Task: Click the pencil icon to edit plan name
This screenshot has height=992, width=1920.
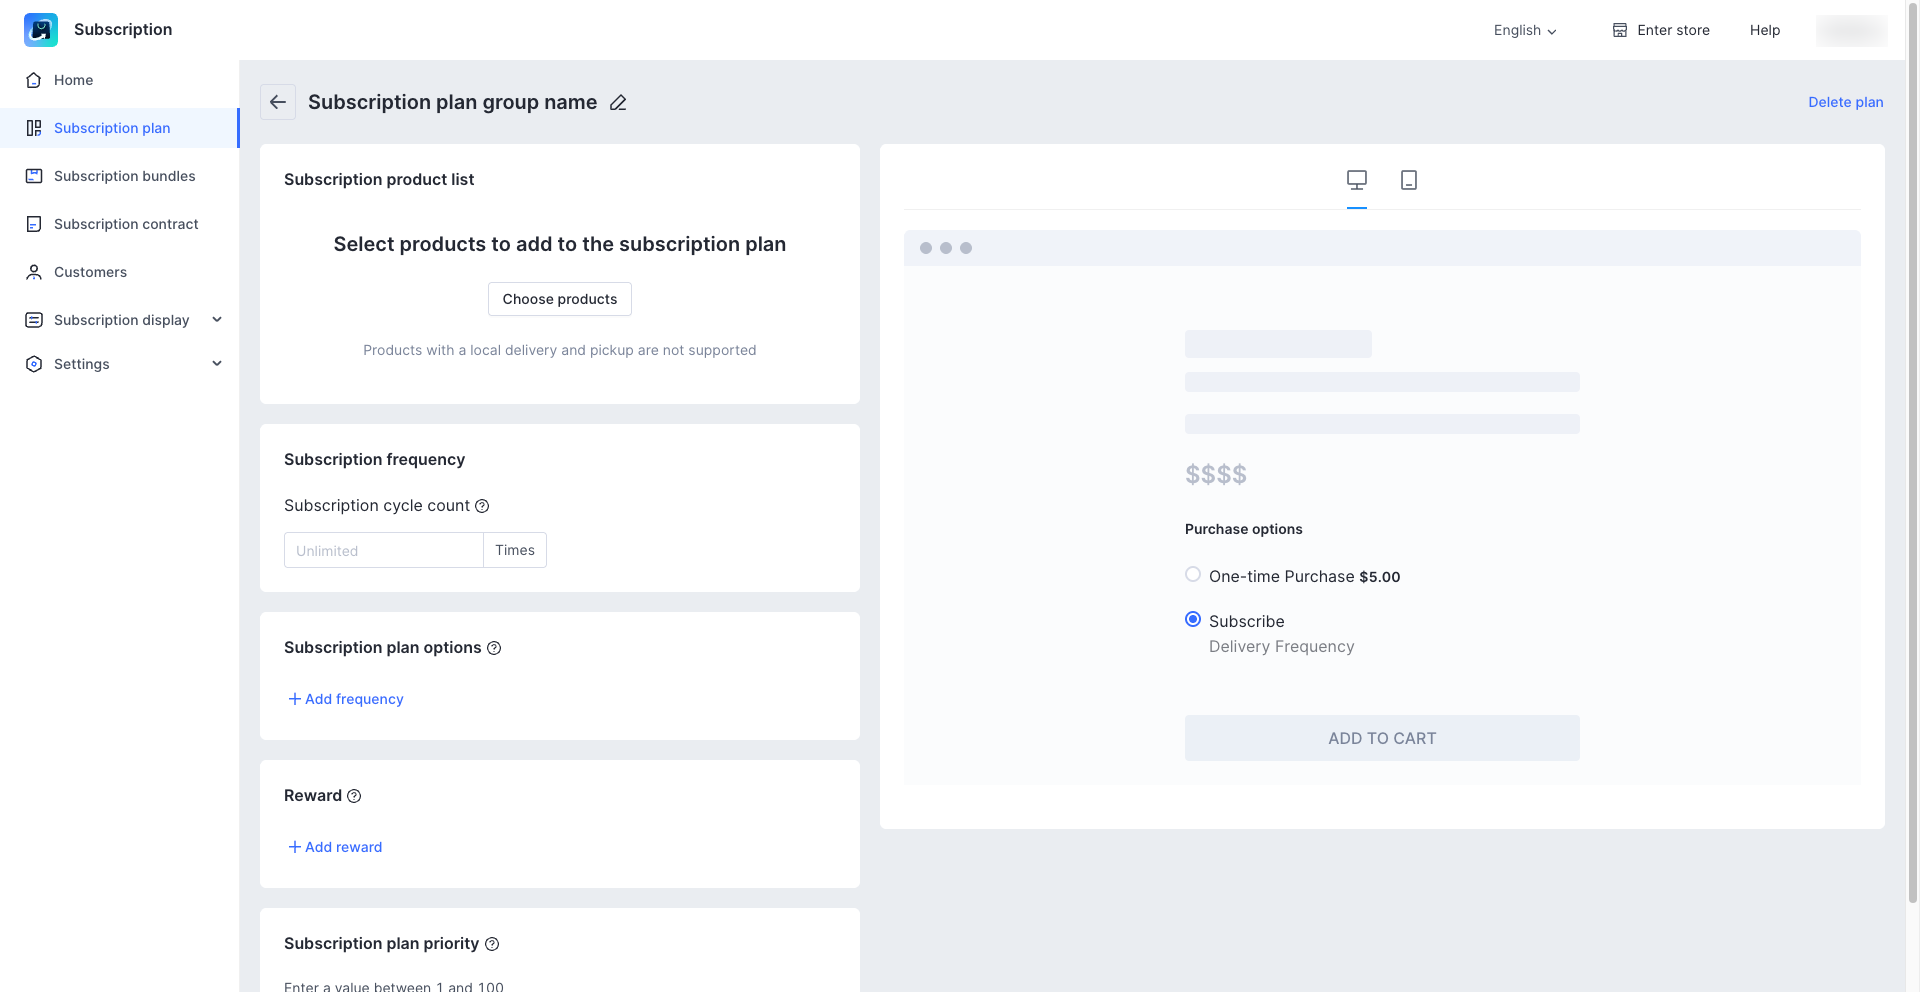Action: tap(618, 103)
